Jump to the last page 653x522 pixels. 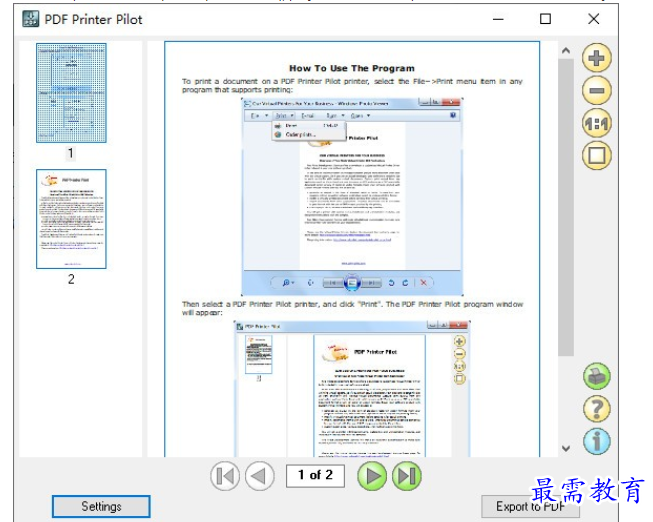tap(406, 476)
